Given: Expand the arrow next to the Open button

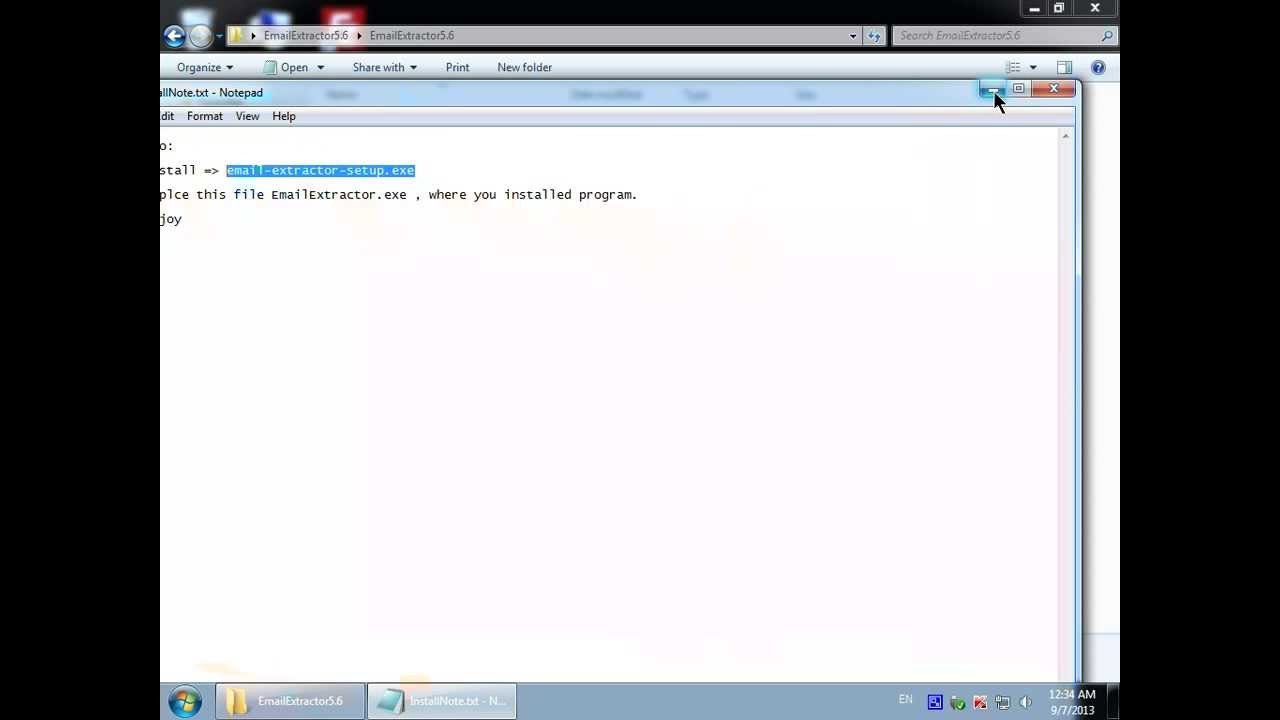Looking at the screenshot, I should (320, 67).
